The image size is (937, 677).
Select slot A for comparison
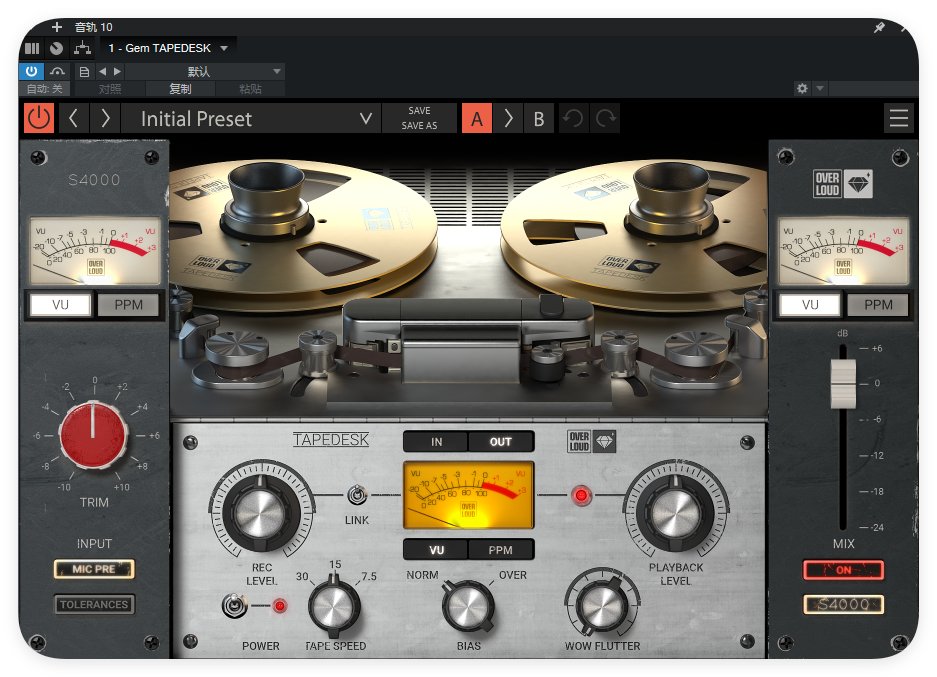(477, 118)
